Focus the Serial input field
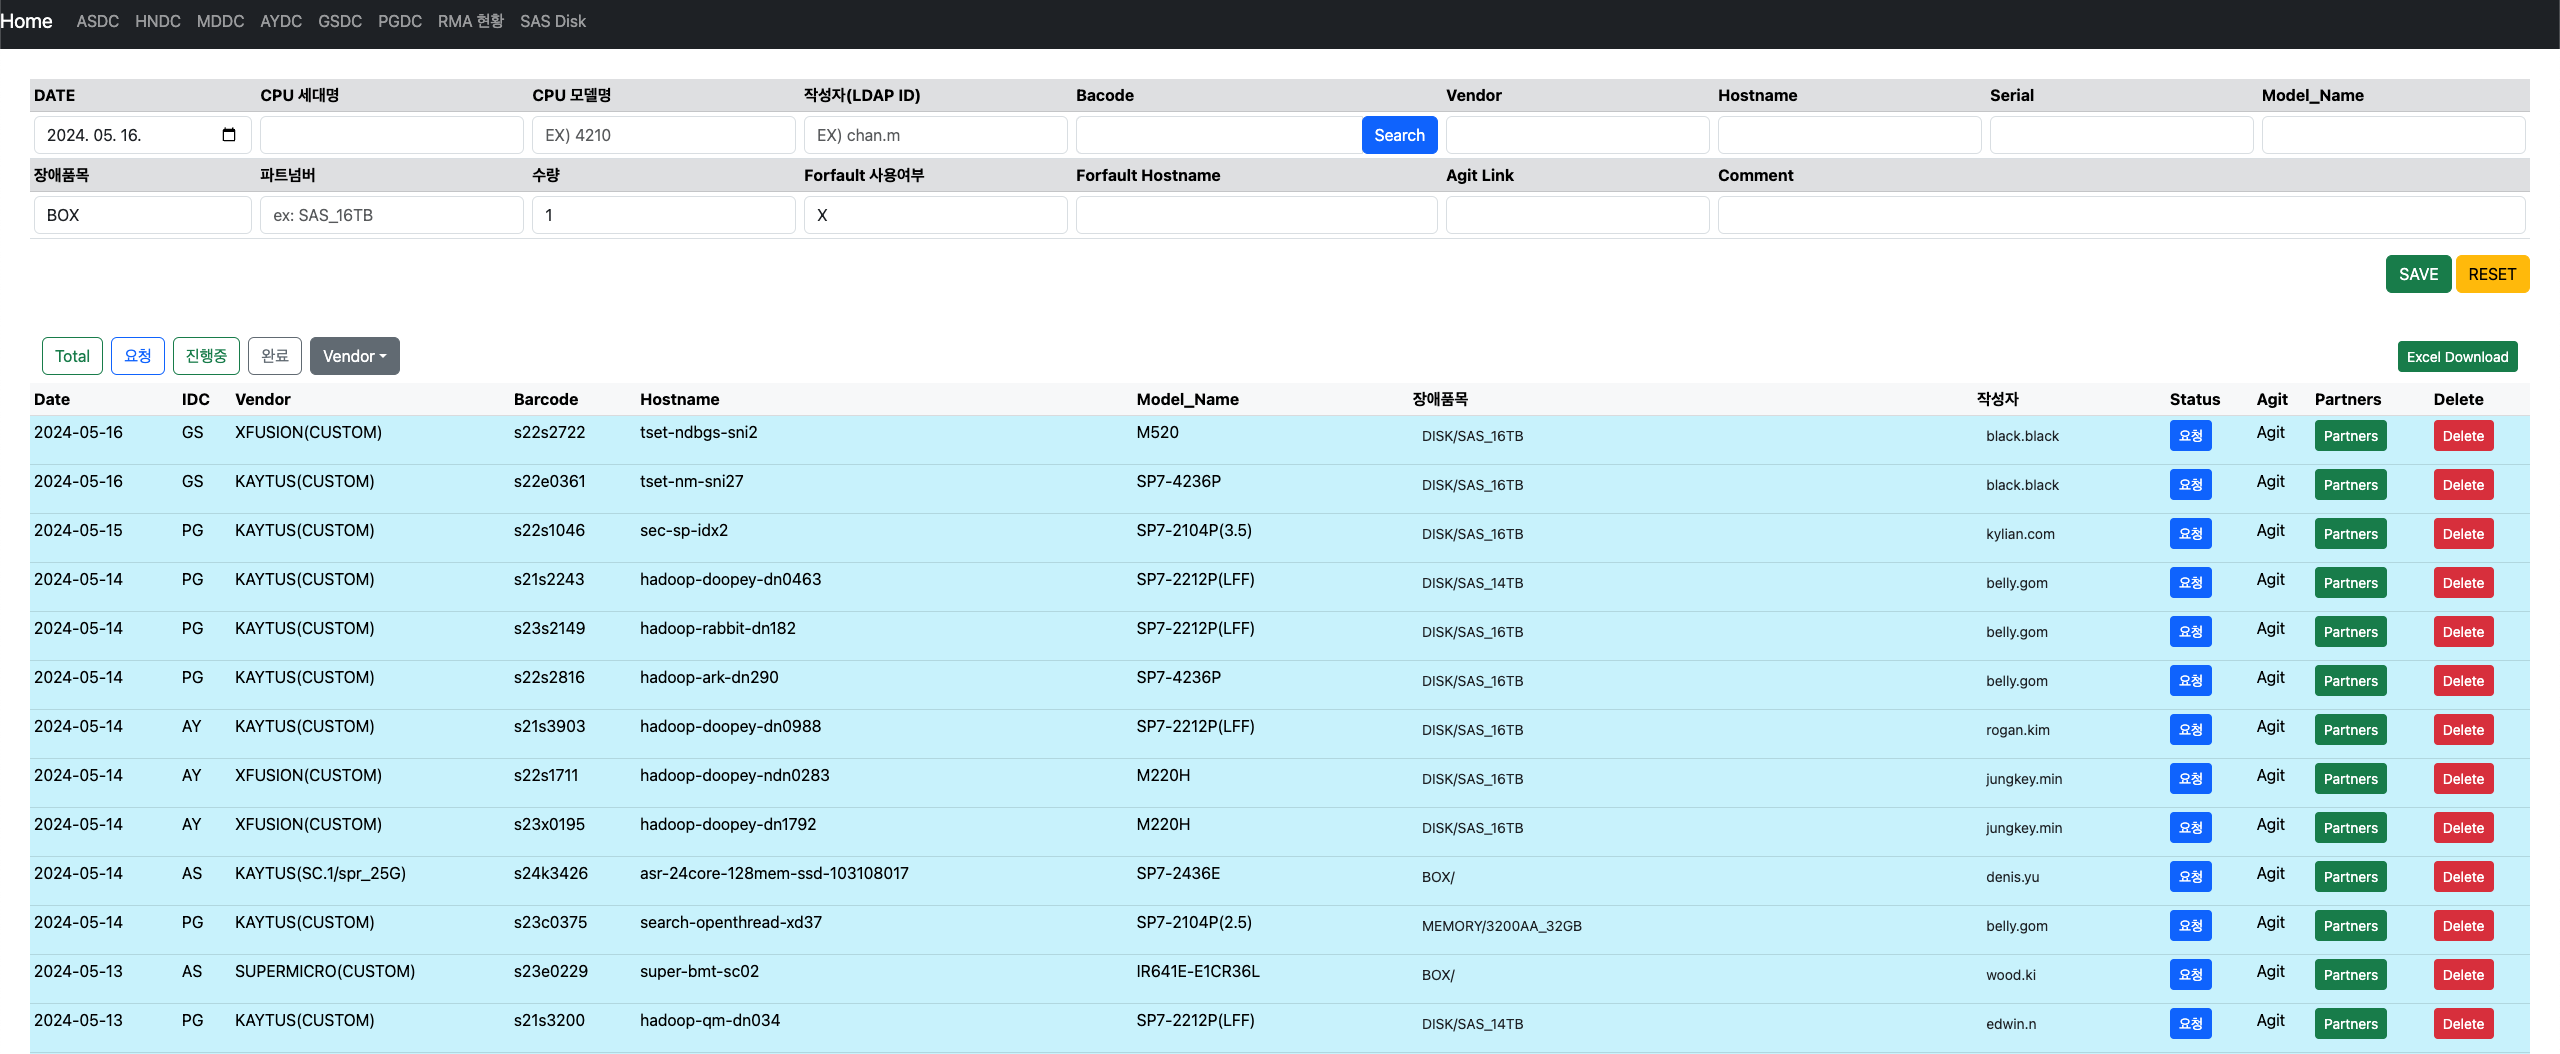Screen dimensions: 2560x1054 click(2122, 135)
